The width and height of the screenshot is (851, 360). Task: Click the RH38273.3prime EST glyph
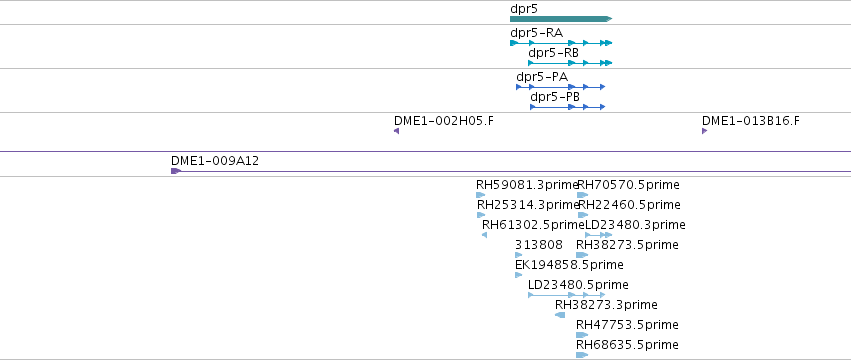(560, 315)
